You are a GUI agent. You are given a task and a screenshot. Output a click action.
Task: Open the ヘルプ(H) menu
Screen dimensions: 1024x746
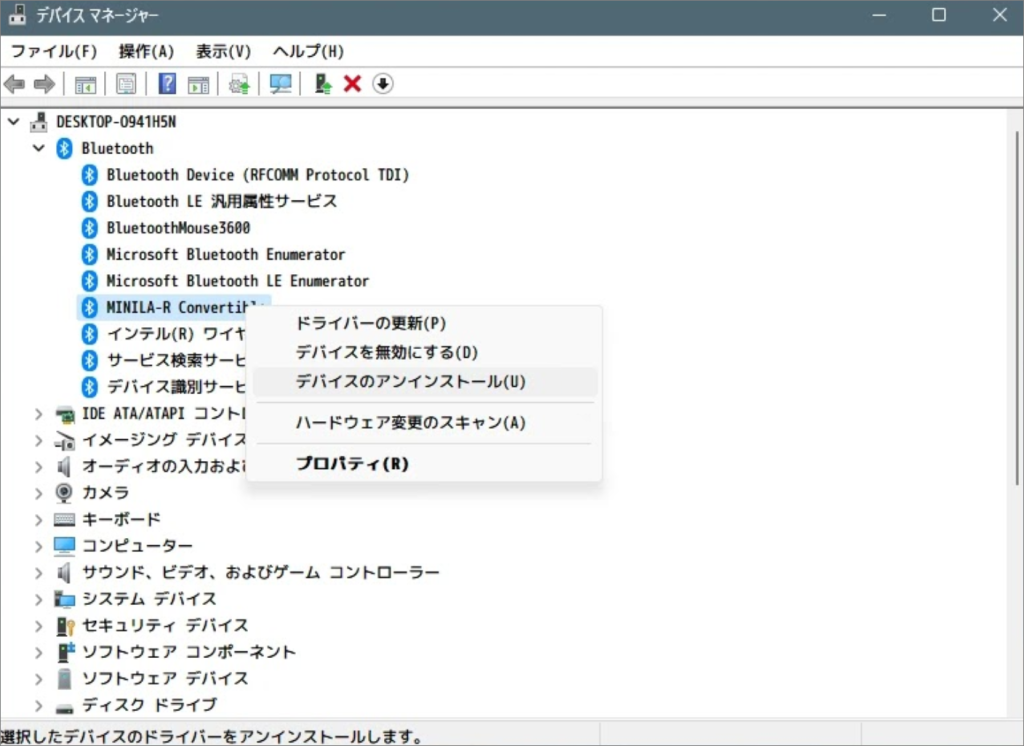point(308,51)
